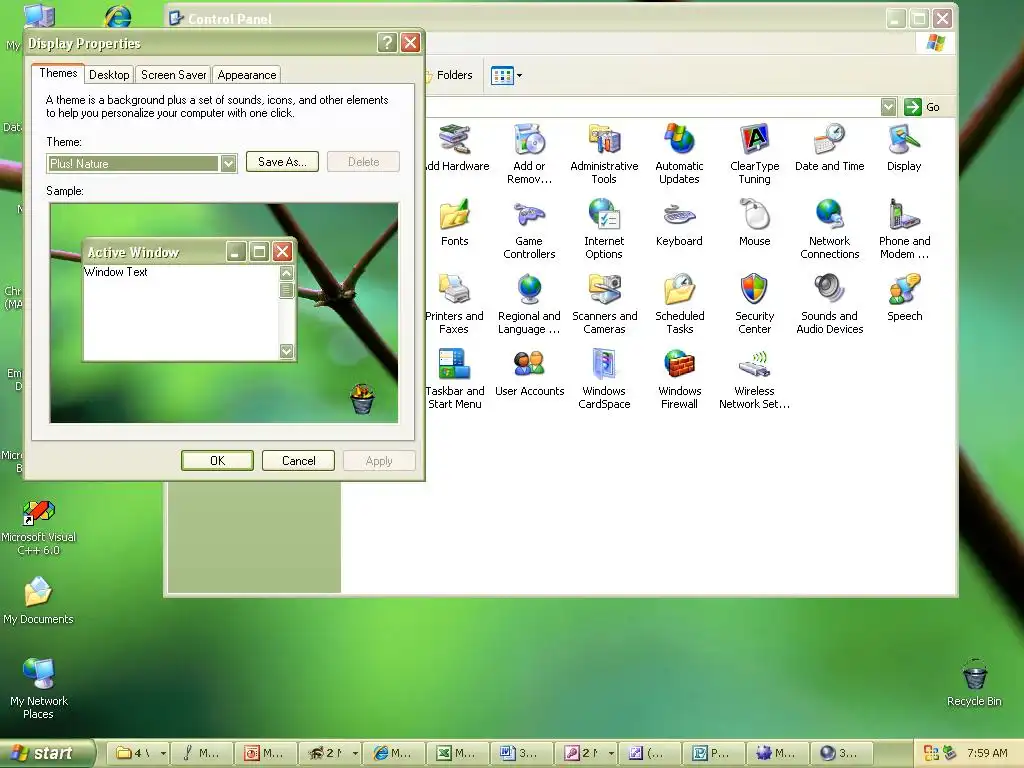This screenshot has height=768, width=1024.
Task: Switch to the Appearance tab
Action: tap(247, 74)
